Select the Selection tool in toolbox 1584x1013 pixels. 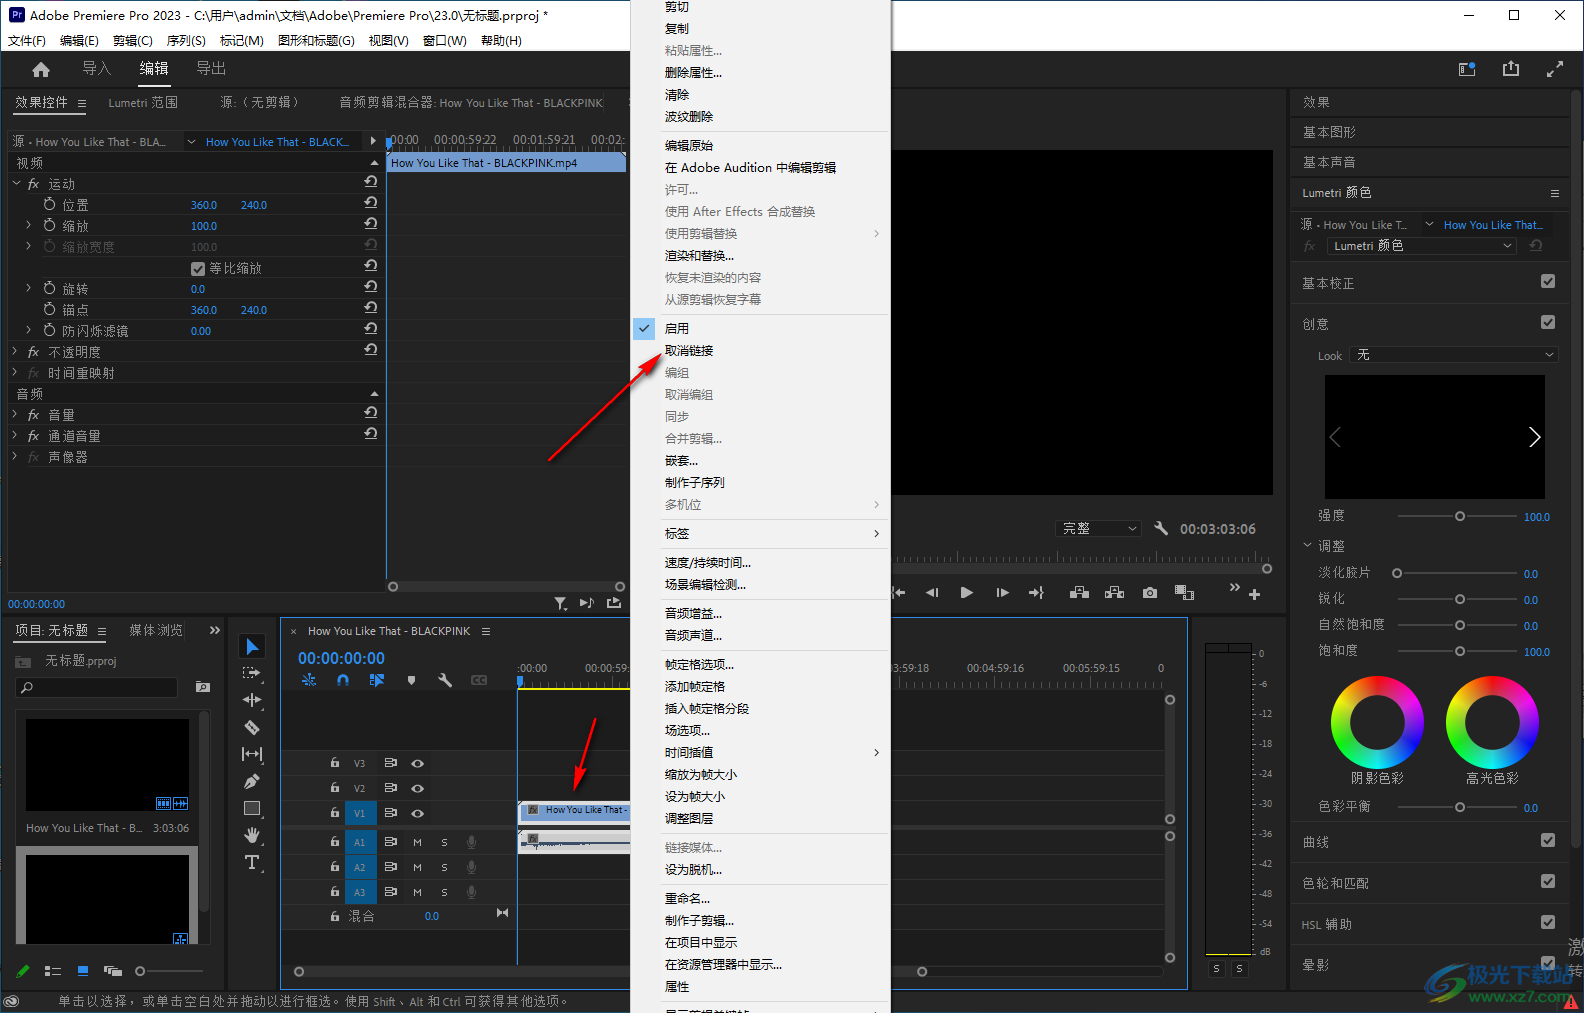pos(252,647)
